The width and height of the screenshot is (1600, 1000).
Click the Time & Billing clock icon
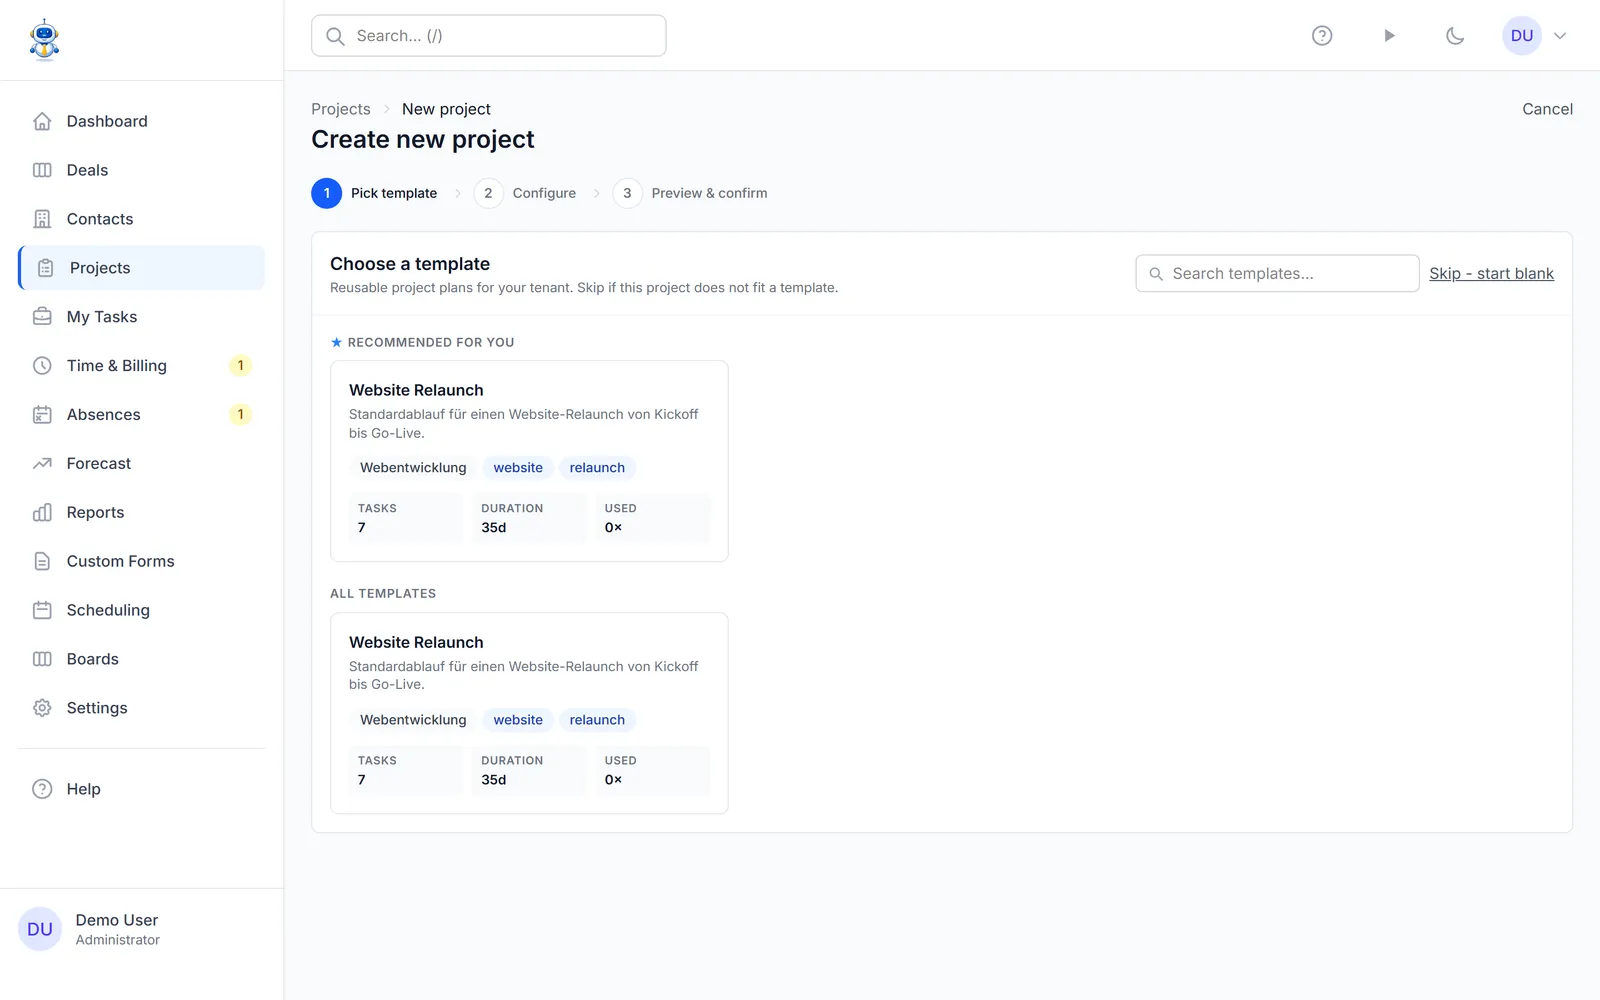pos(42,366)
